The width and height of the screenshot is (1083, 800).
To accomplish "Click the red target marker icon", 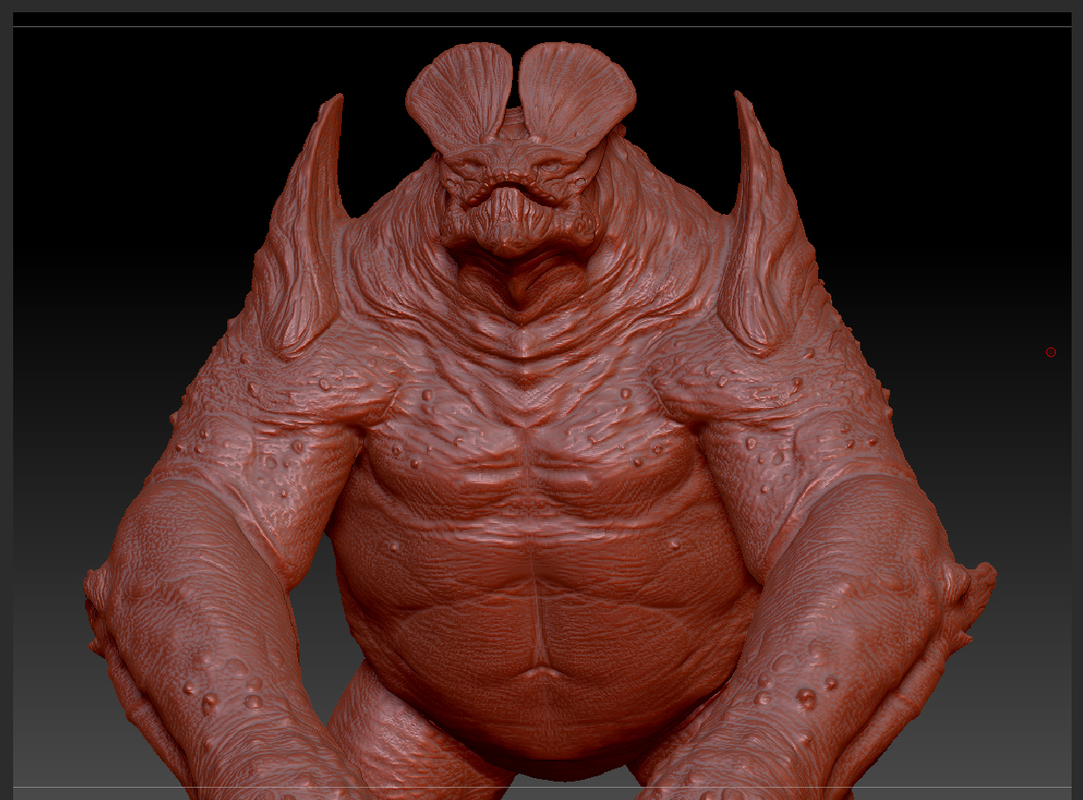I will pos(1051,351).
